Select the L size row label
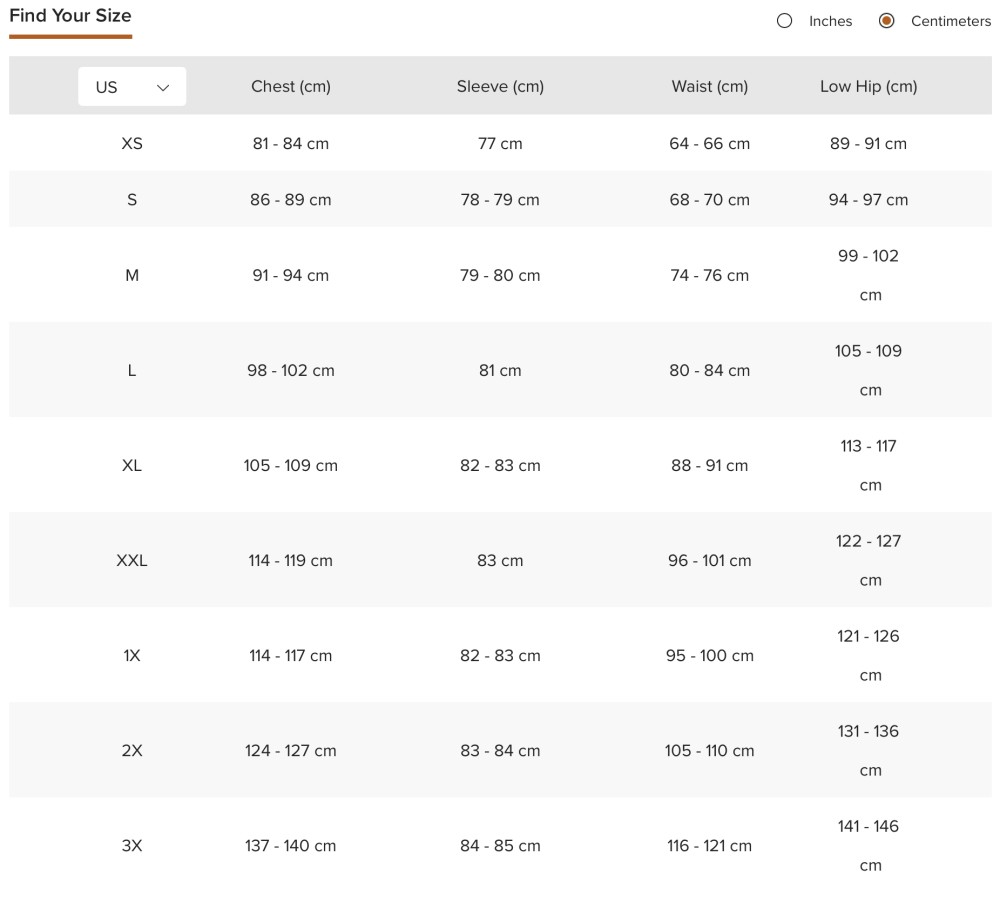The image size is (1000, 902). point(132,370)
